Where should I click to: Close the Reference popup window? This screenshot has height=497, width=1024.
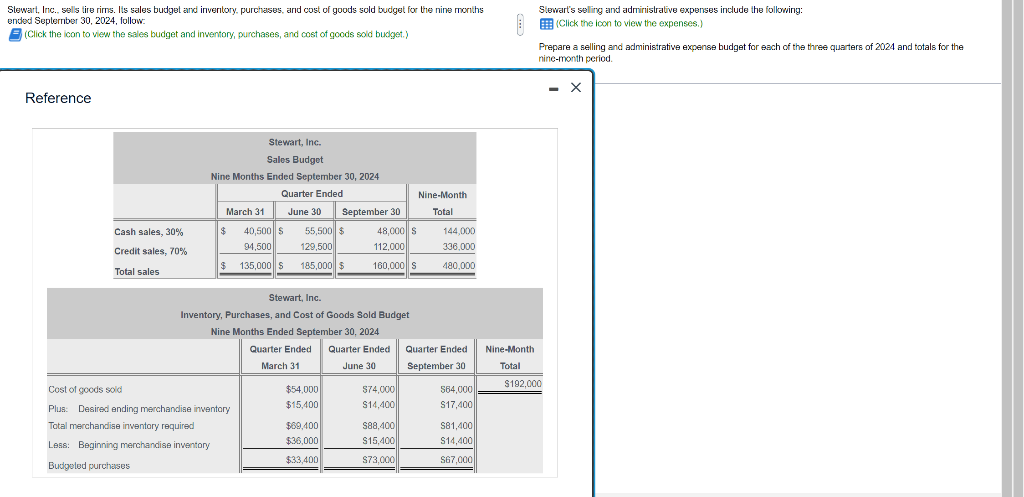coord(575,88)
